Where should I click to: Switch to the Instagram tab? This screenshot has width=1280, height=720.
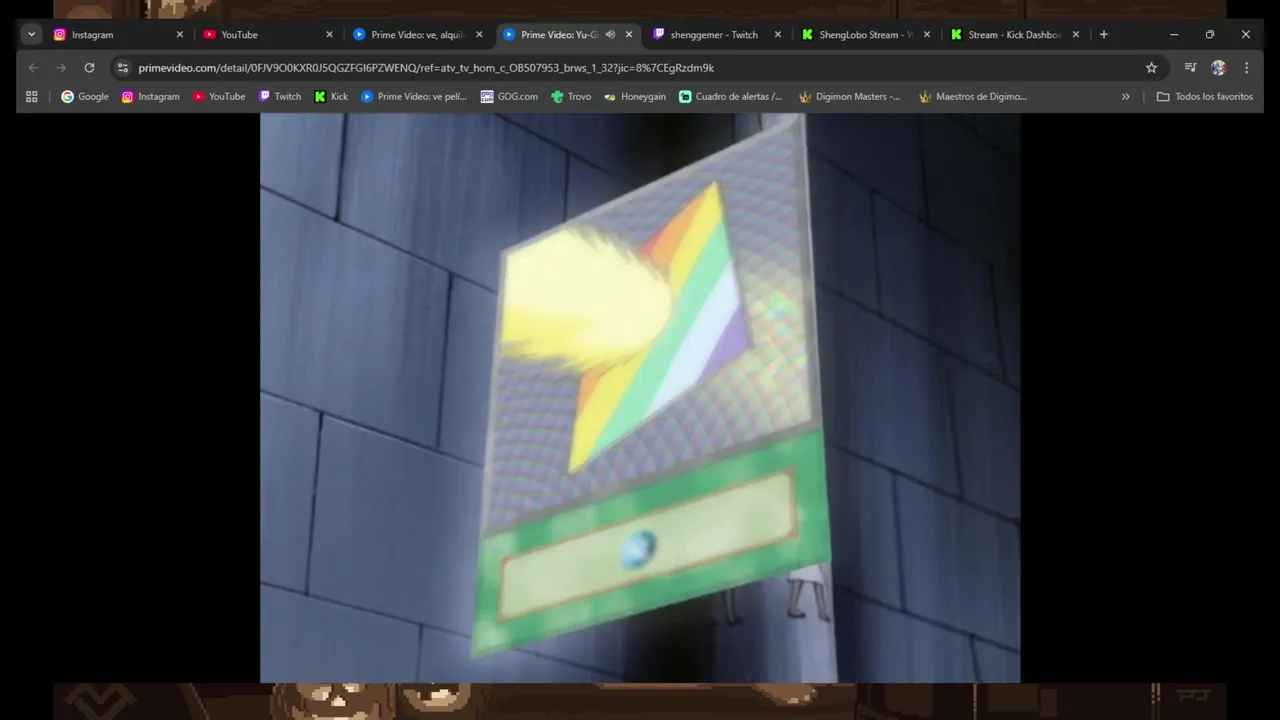(118, 34)
